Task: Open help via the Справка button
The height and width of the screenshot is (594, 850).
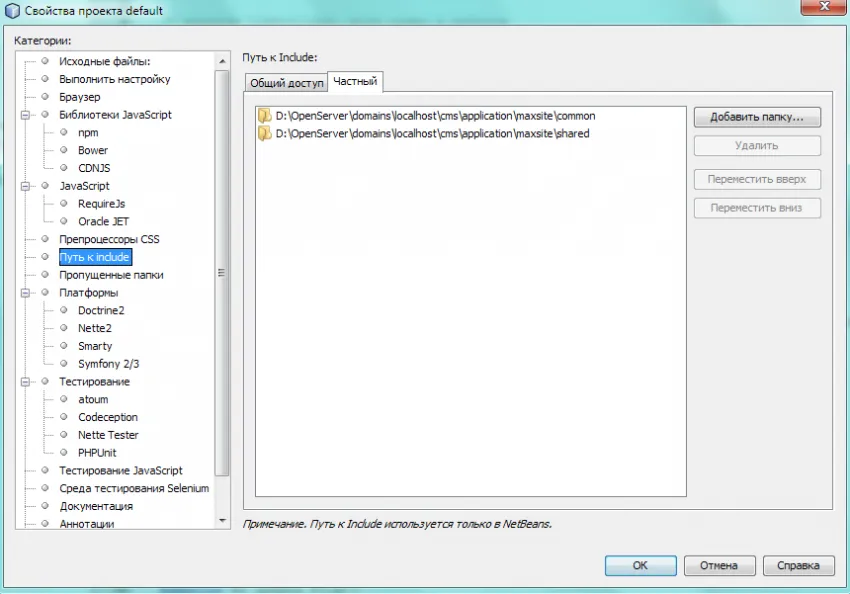Action: click(x=798, y=565)
